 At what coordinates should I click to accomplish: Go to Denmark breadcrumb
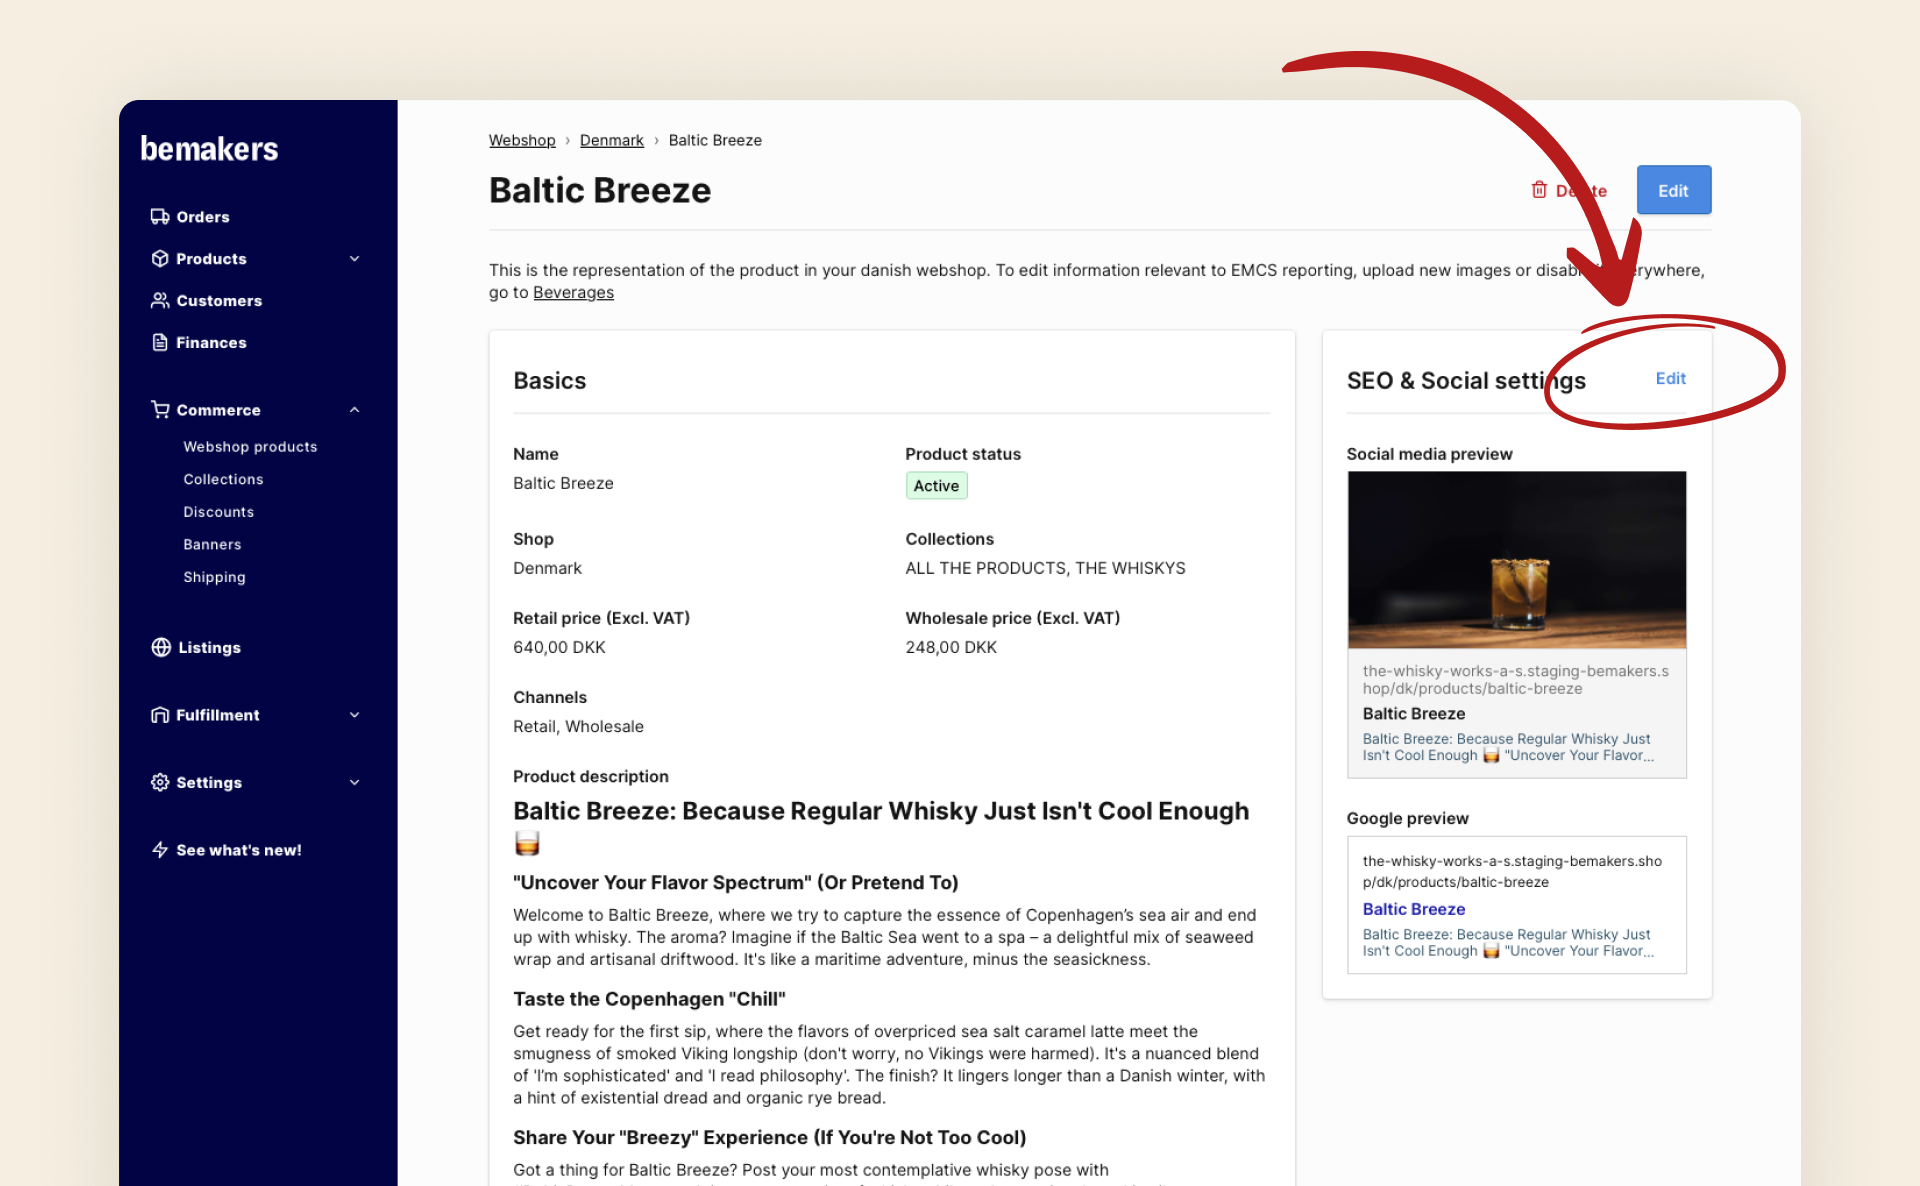[x=612, y=140]
